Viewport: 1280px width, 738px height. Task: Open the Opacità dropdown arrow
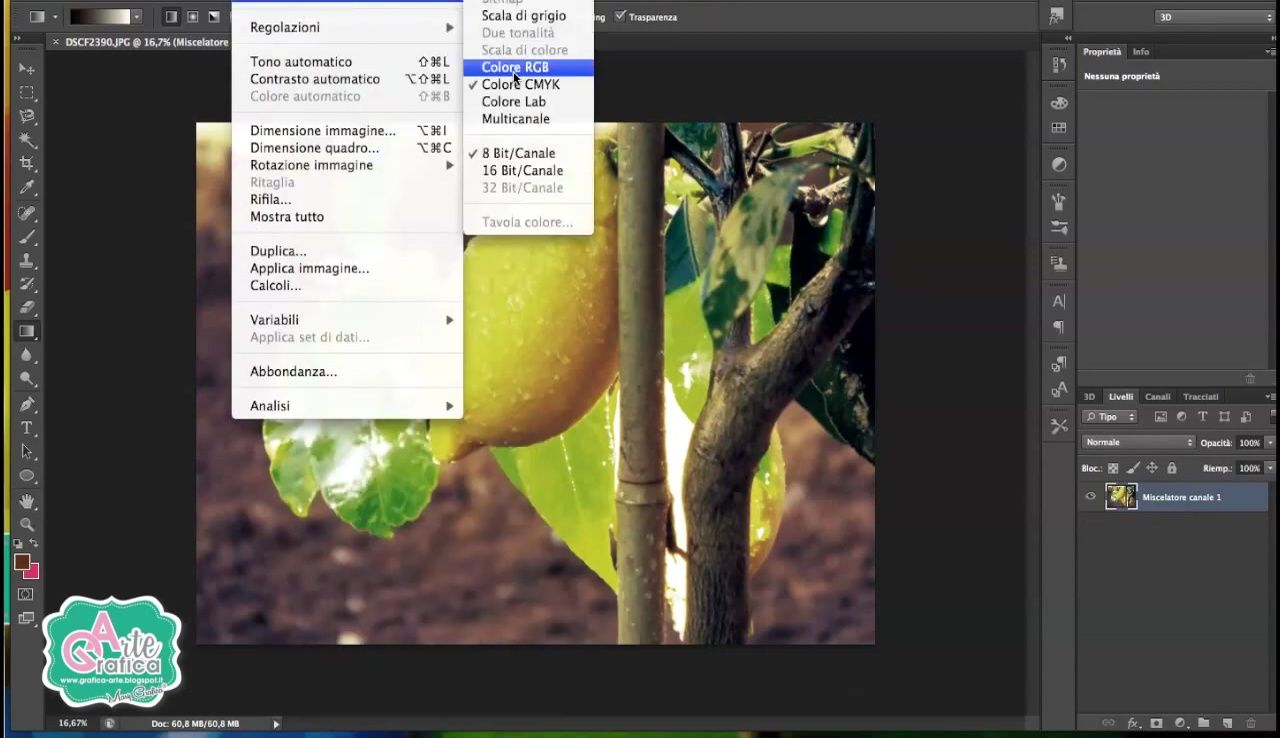pos(1270,442)
